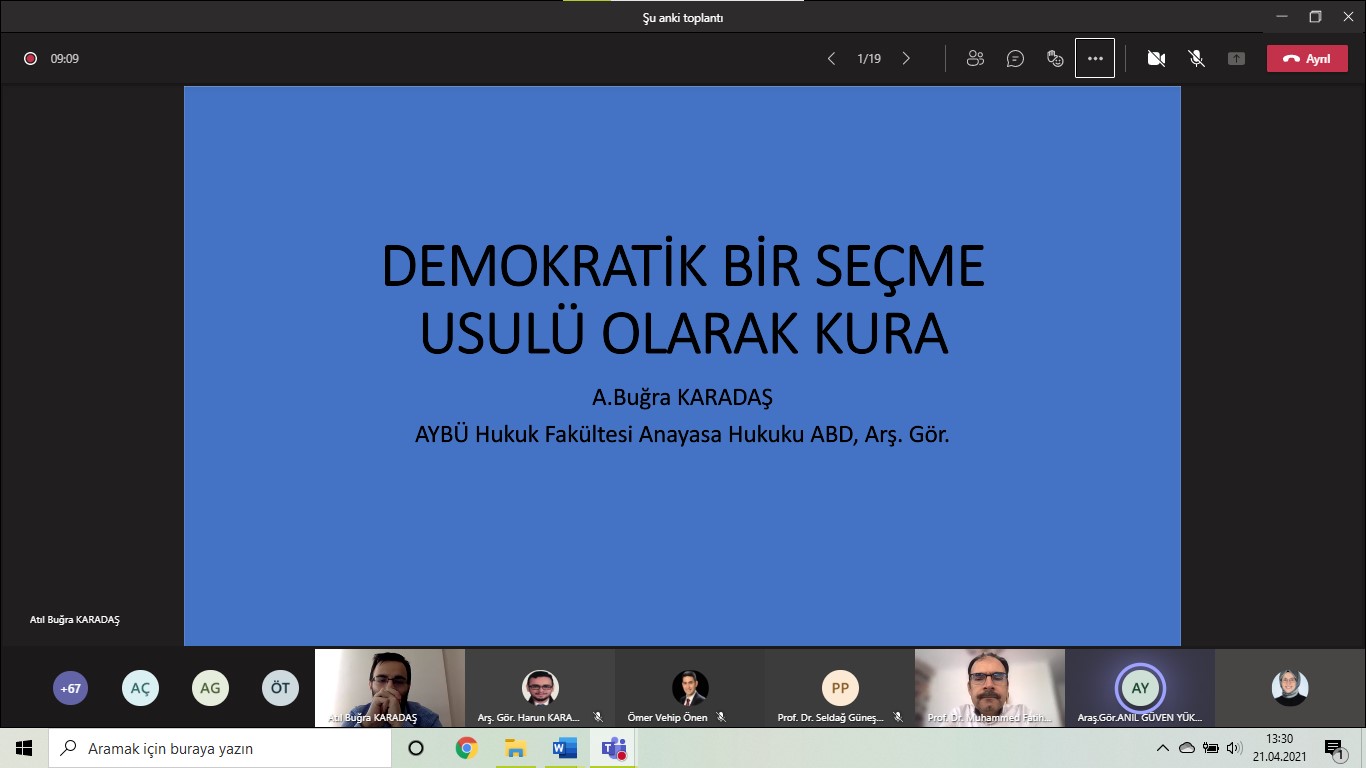Go to the previous presentation slide
The width and height of the screenshot is (1366, 768).
[x=831, y=59]
